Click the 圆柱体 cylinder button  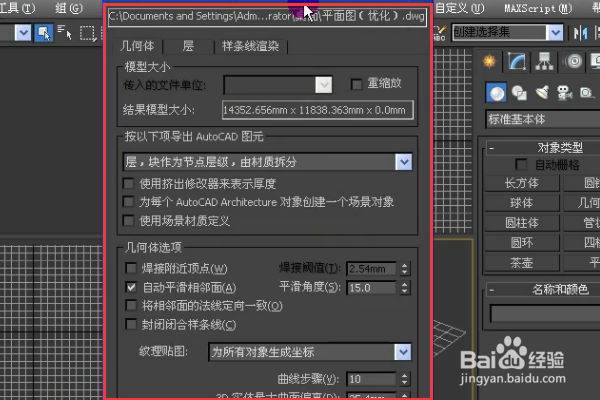click(x=522, y=223)
